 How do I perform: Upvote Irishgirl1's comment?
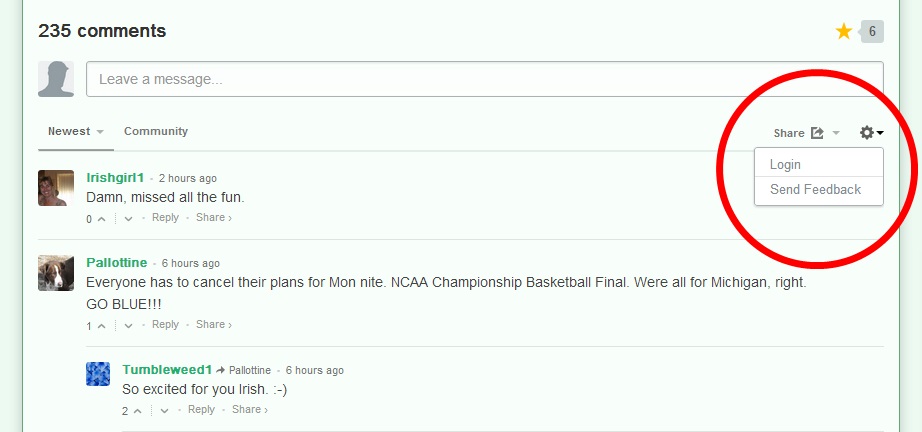(102, 219)
